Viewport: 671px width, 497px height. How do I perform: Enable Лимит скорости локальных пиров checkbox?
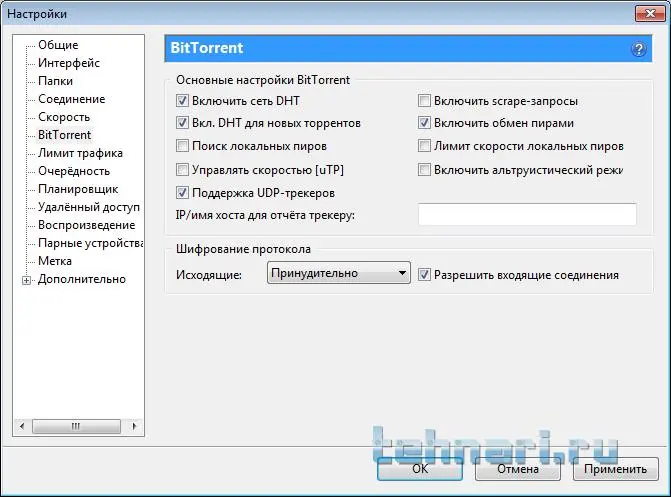[x=424, y=146]
